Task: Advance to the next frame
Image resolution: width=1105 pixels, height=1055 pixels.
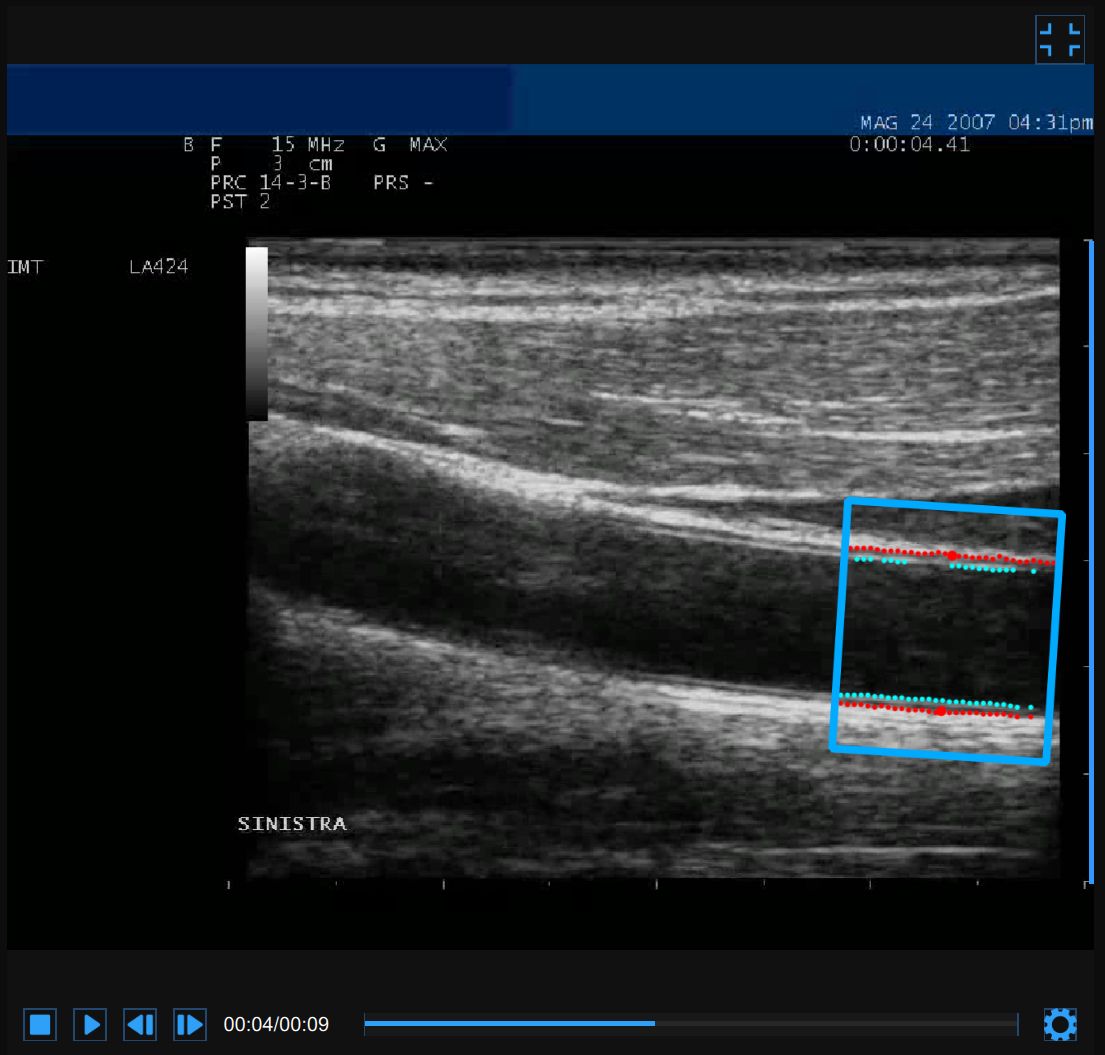Action: [190, 1024]
